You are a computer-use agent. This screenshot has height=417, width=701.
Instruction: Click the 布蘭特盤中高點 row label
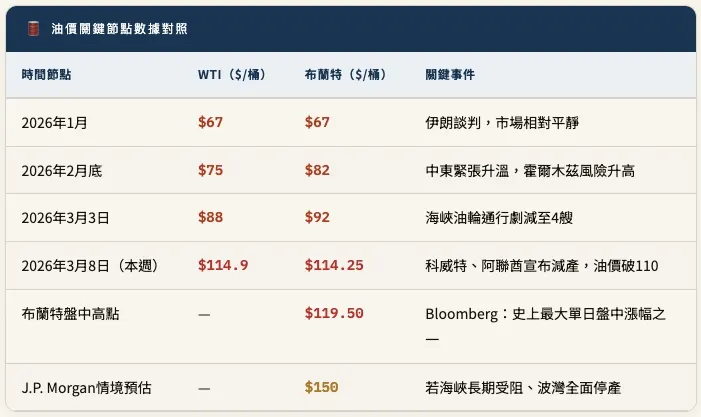click(x=68, y=314)
